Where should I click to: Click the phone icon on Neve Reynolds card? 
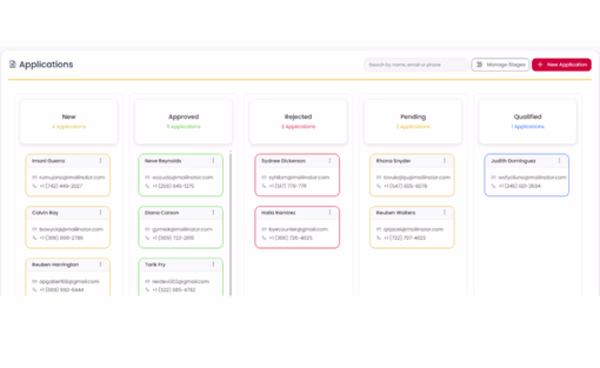click(147, 186)
